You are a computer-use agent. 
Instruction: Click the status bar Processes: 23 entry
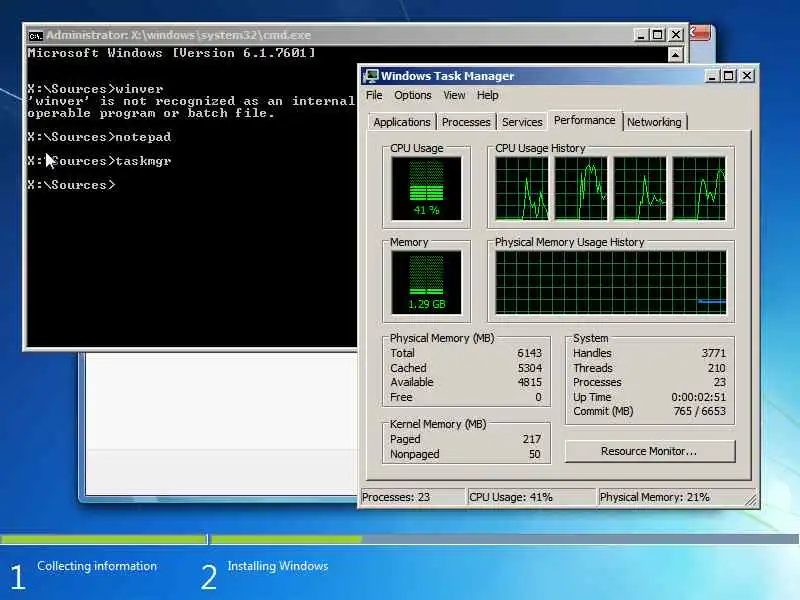click(412, 497)
